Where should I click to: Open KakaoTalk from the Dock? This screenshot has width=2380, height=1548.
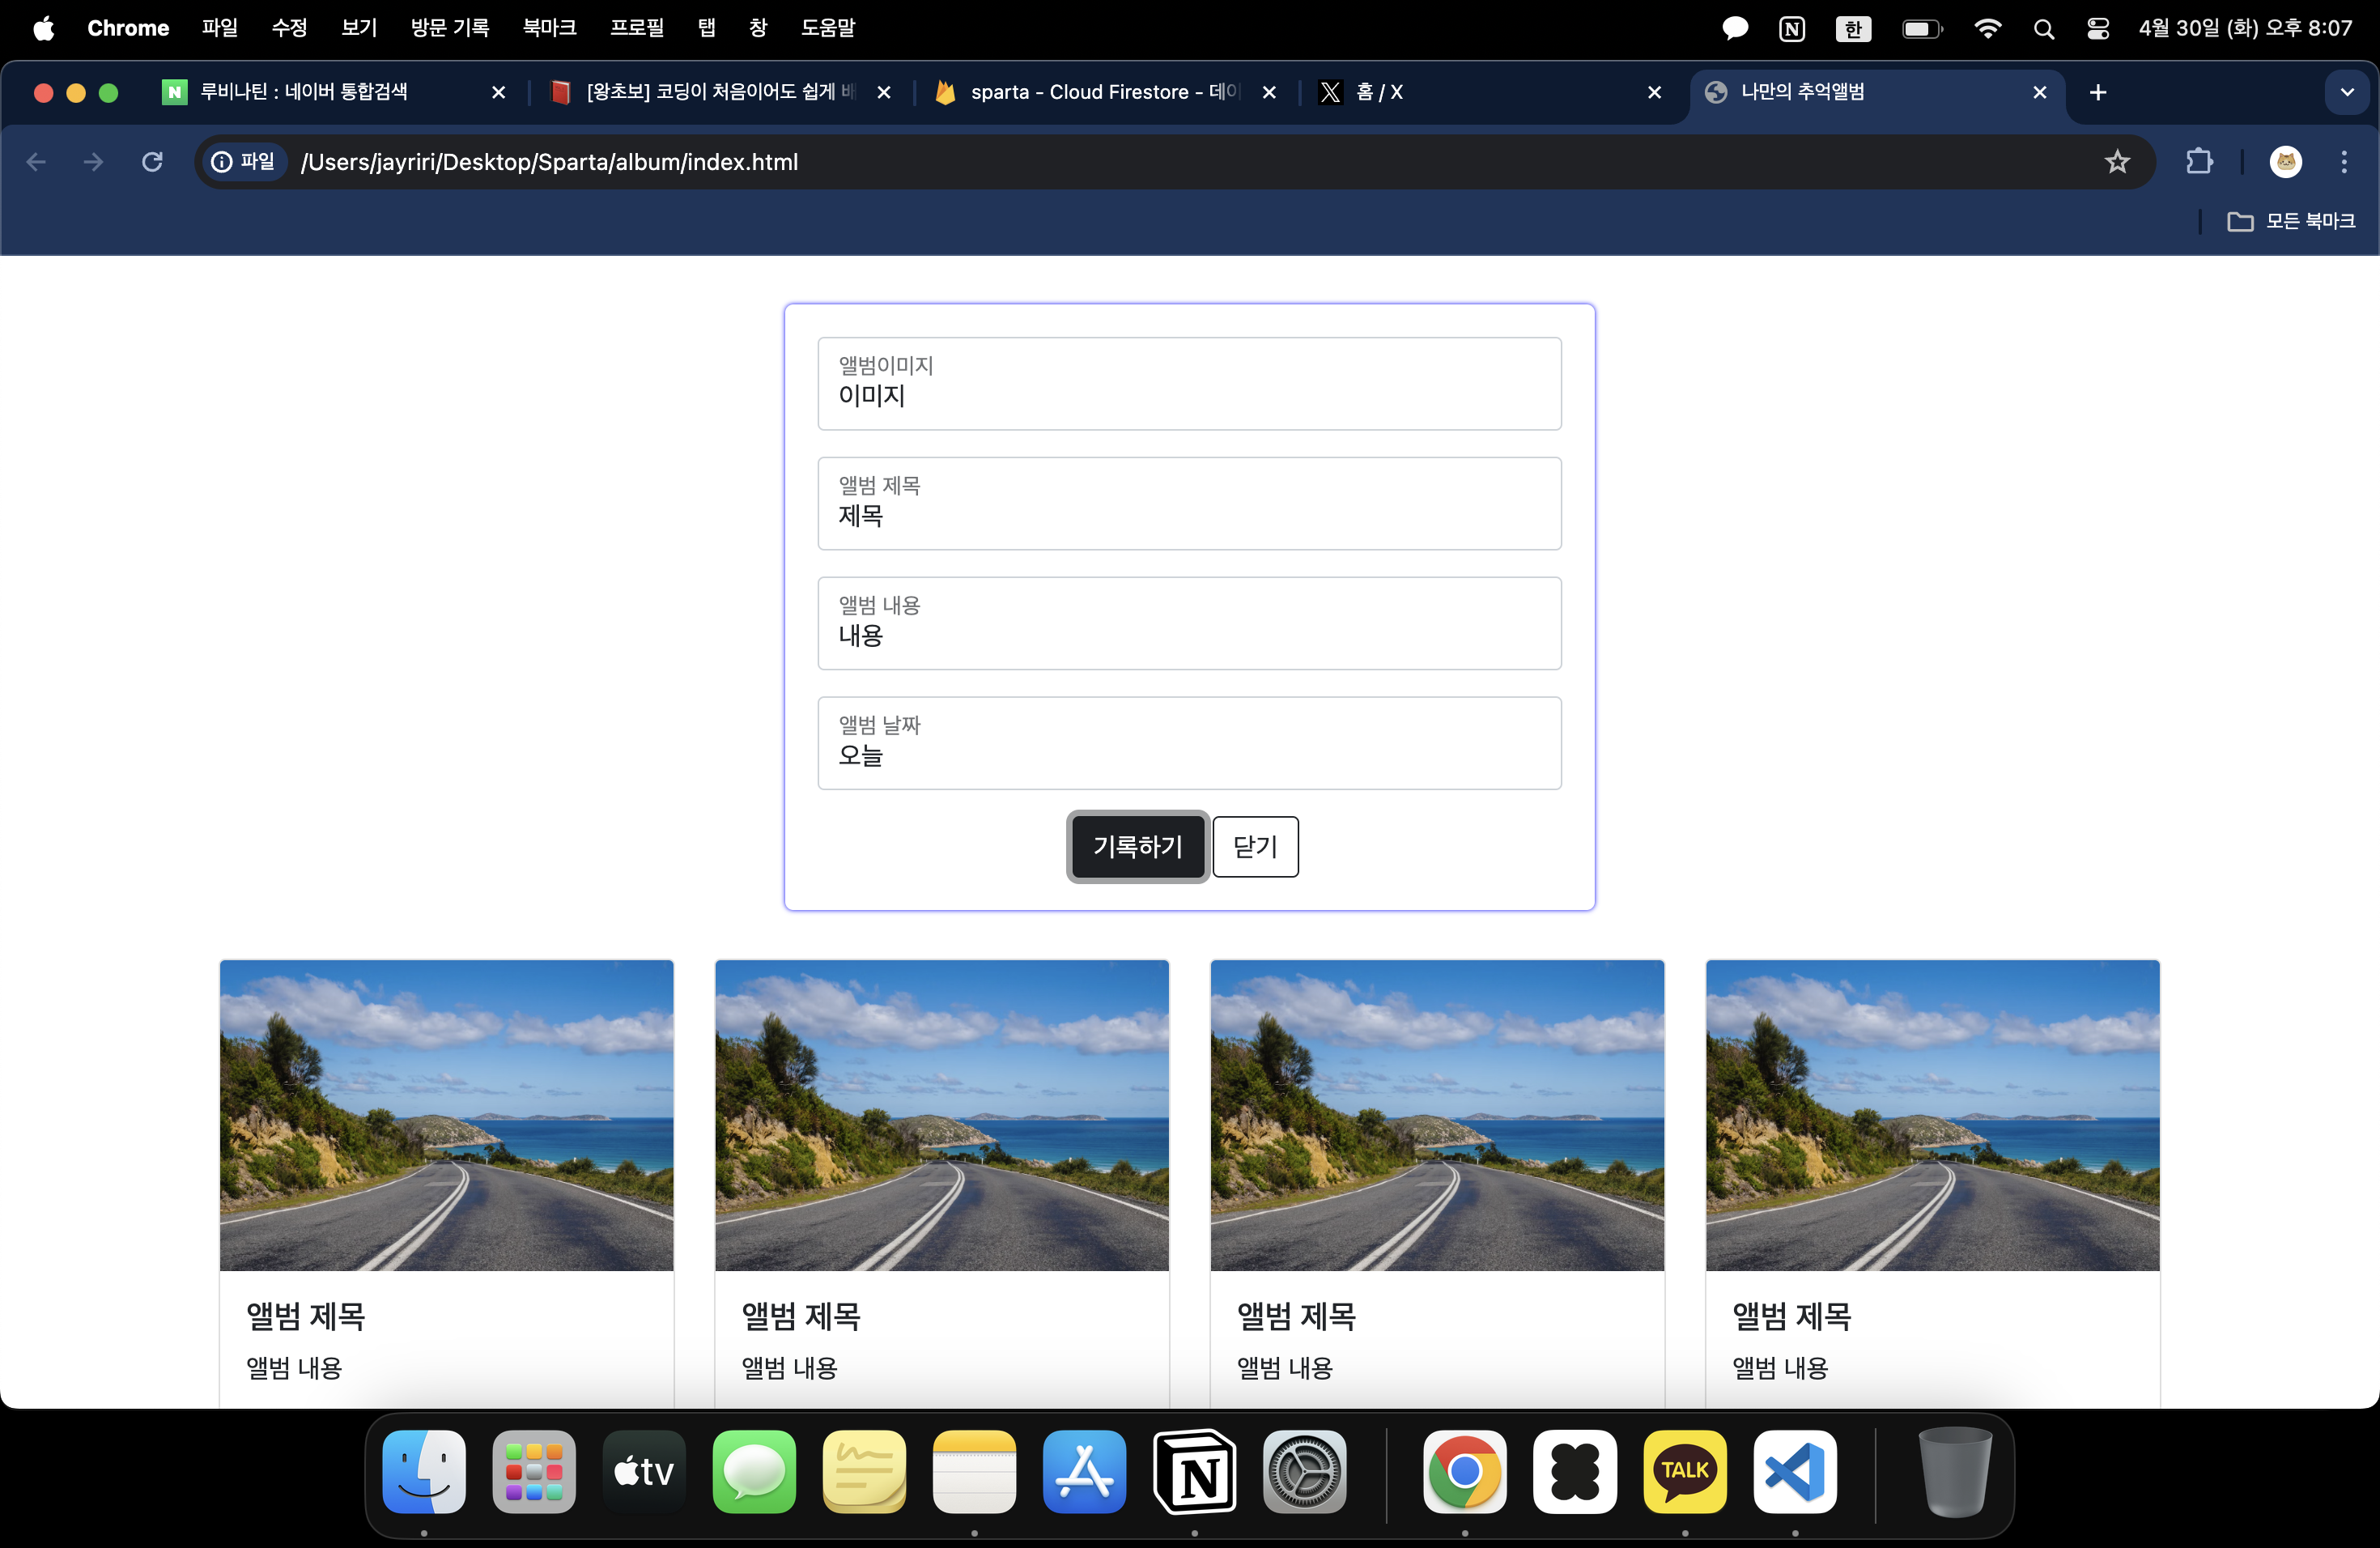(1685, 1471)
